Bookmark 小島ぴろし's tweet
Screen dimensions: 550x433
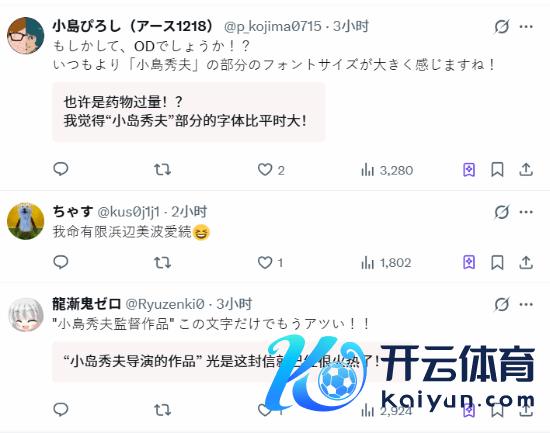point(497,170)
